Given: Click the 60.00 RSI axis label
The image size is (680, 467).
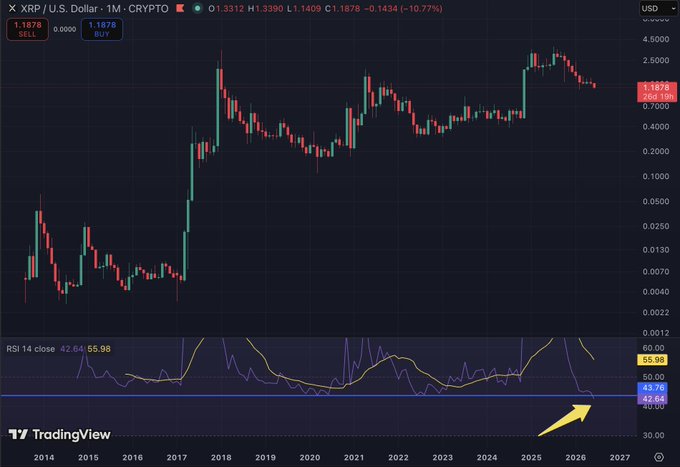Looking at the screenshot, I should coord(653,348).
